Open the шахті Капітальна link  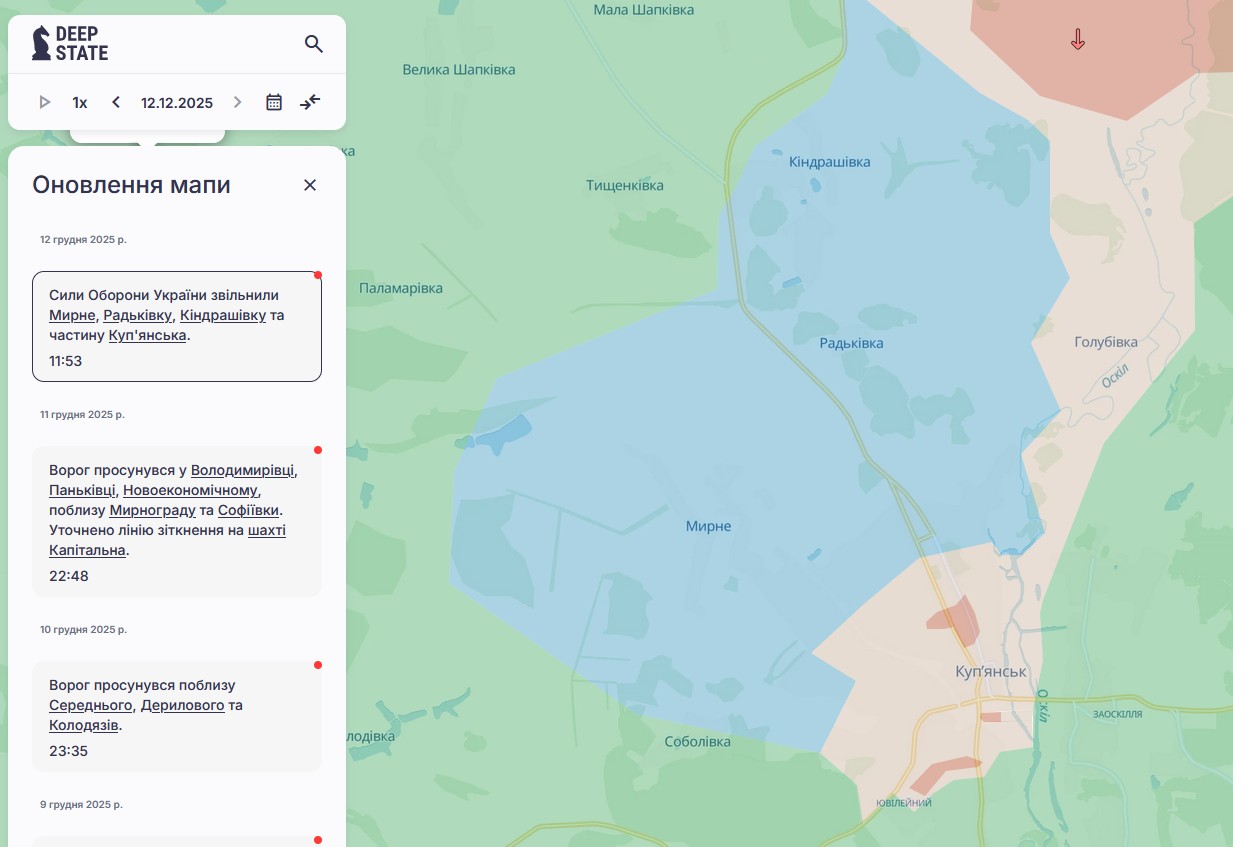pyautogui.click(x=167, y=540)
